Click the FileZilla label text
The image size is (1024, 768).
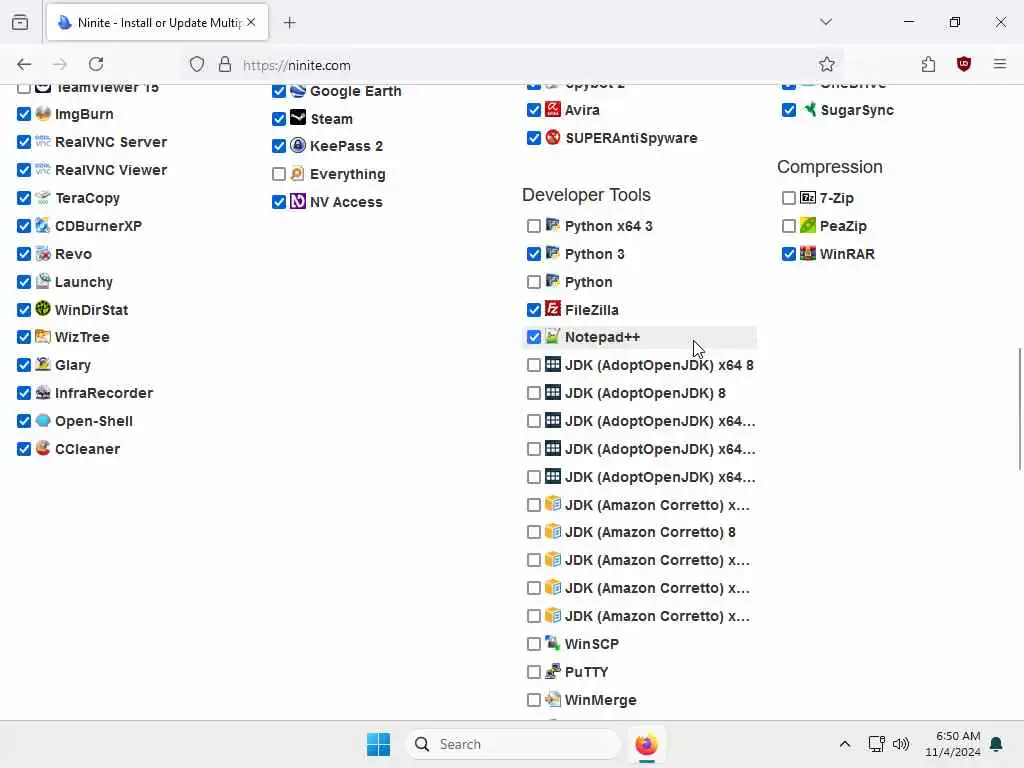592,310
